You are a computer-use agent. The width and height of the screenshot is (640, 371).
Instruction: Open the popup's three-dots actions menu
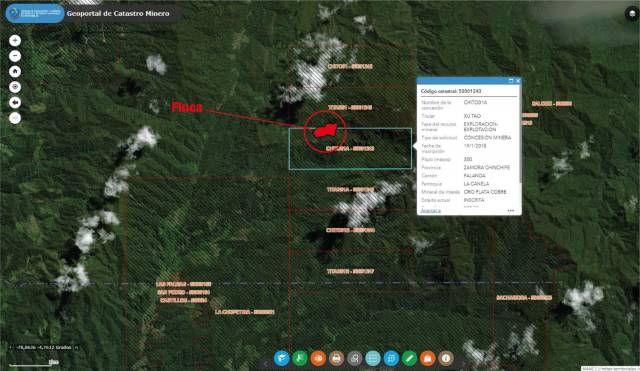point(511,211)
